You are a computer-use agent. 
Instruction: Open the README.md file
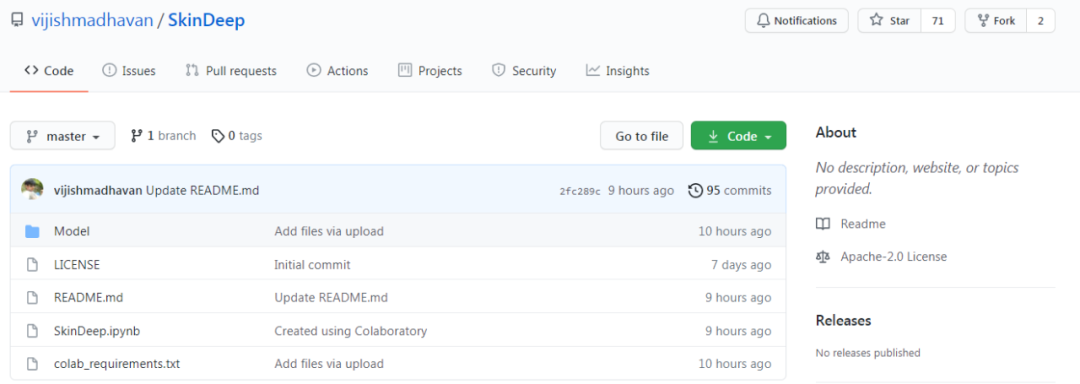(x=88, y=297)
